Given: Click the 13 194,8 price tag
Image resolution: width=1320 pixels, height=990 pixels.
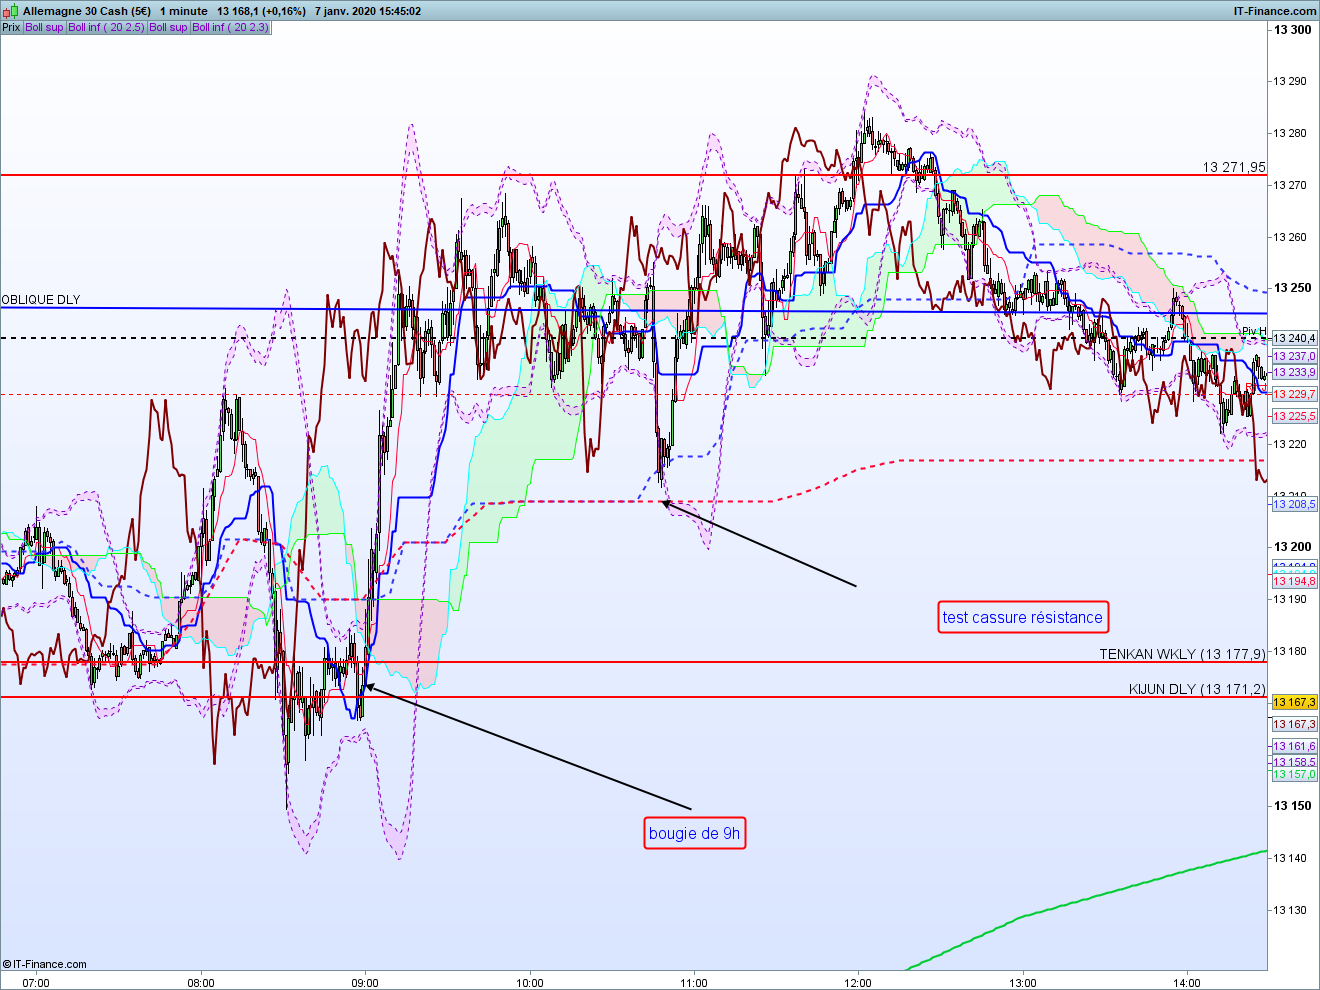Looking at the screenshot, I should tap(1295, 581).
